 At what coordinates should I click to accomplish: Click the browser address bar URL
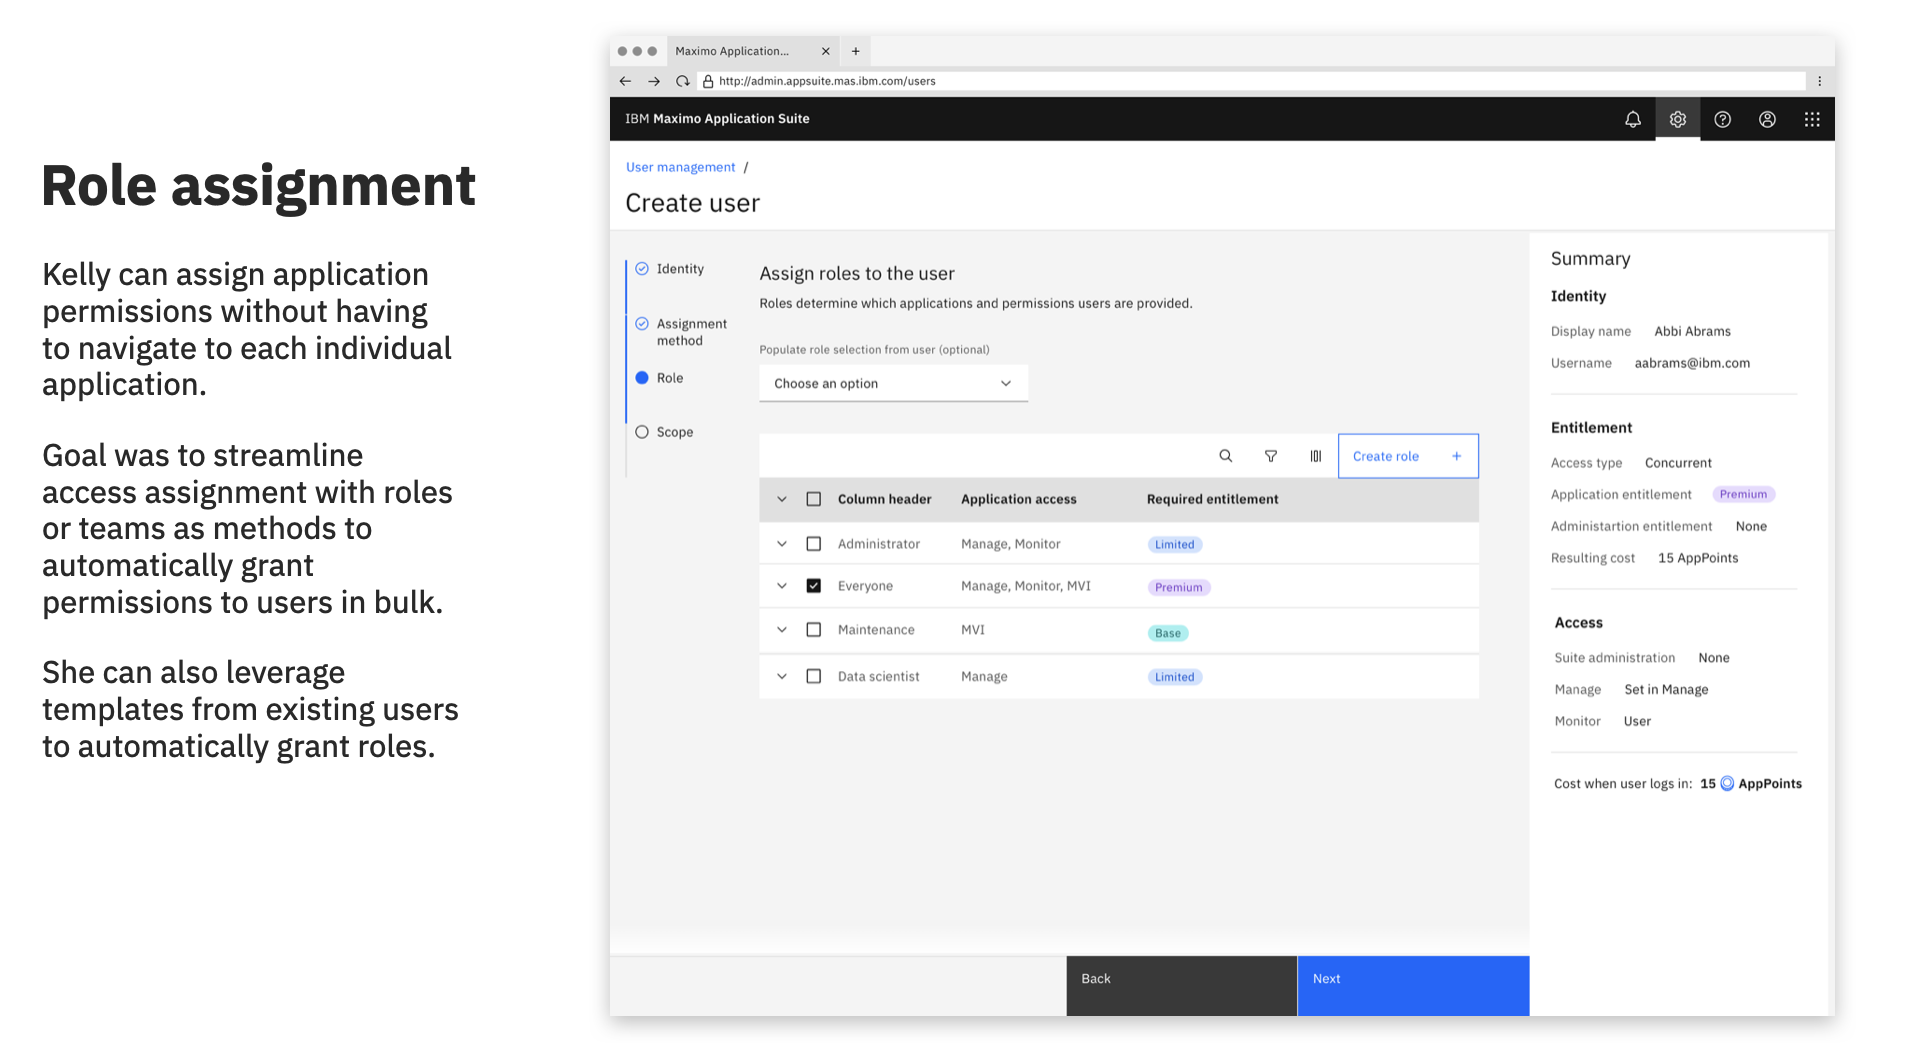pos(827,81)
